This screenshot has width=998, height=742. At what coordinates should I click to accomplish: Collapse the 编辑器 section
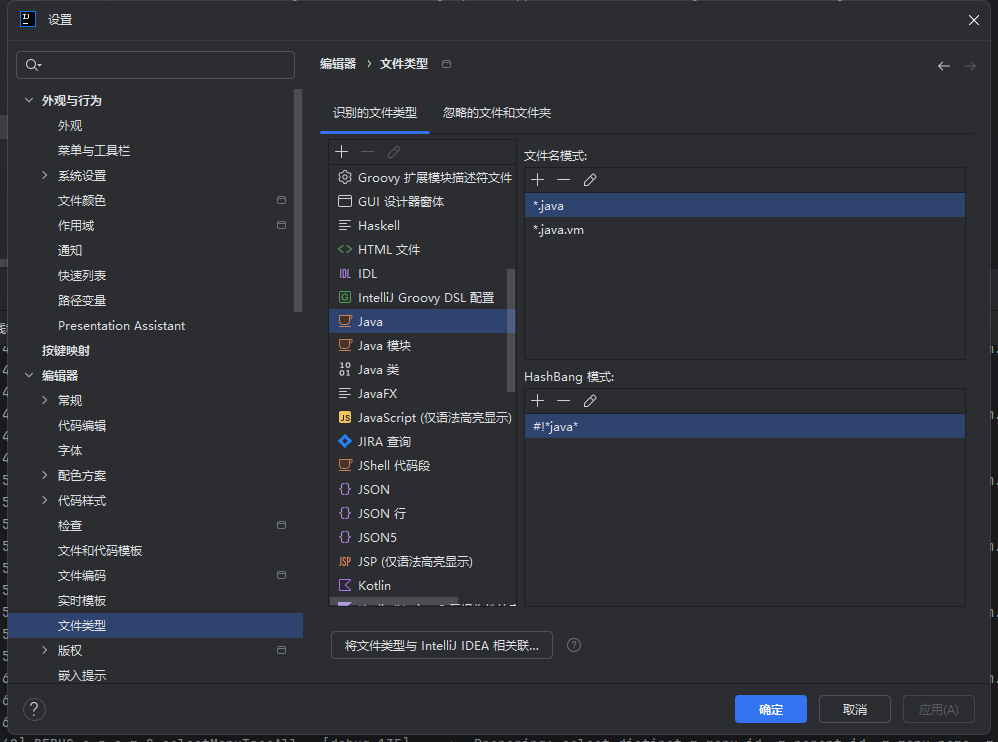(29, 375)
